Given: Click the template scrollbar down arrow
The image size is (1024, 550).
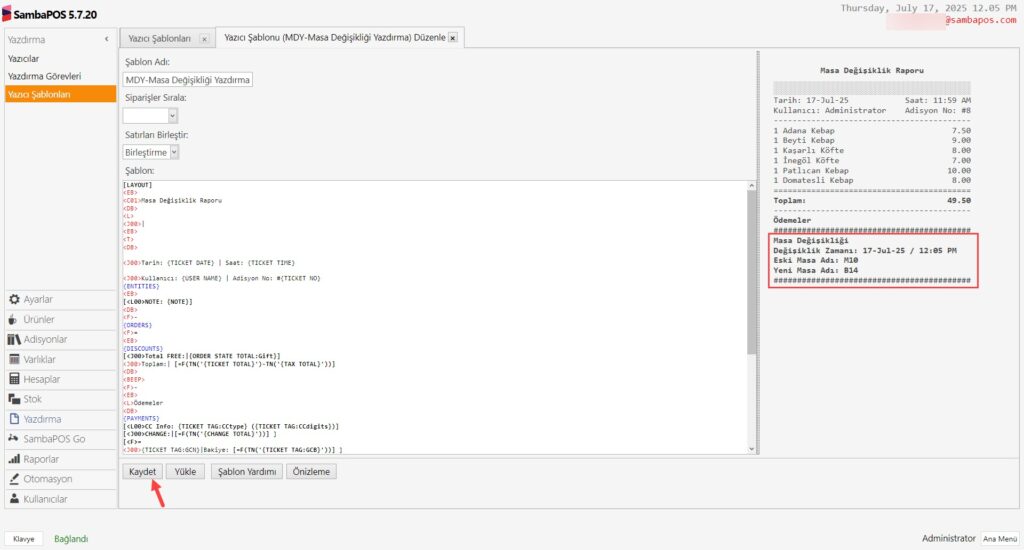Looking at the screenshot, I should [752, 449].
